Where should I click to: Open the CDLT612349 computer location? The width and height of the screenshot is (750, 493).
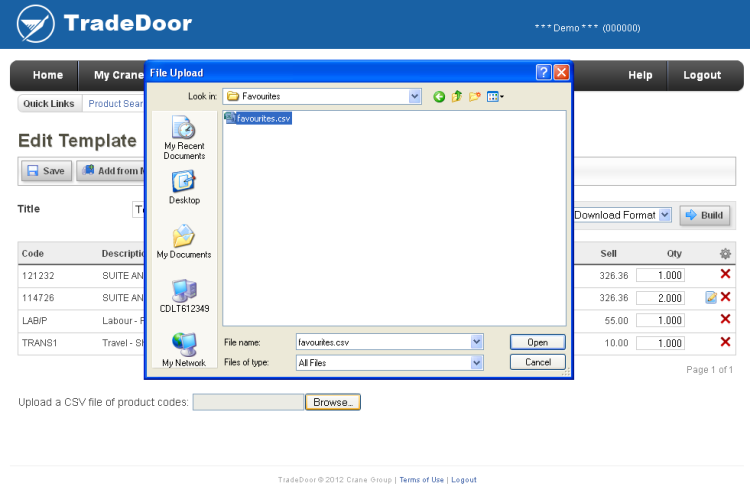[x=184, y=296]
